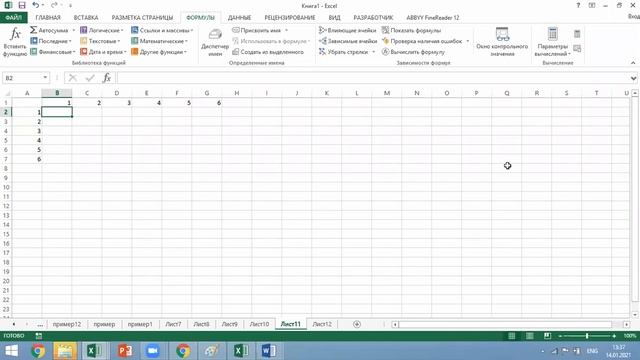Open Calculation Options (Параметры вычислений)

552,42
